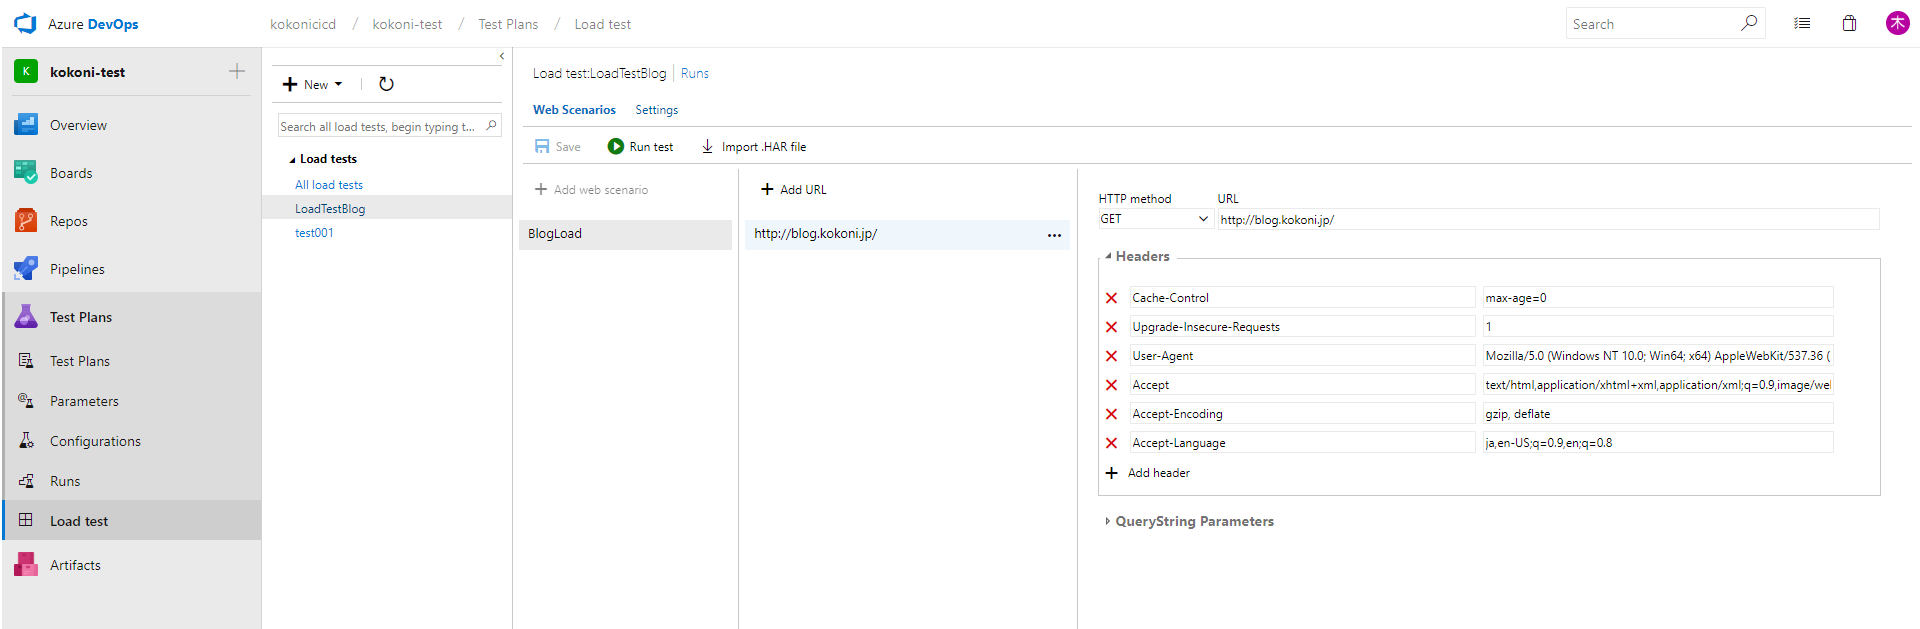The height and width of the screenshot is (629, 1920).
Task: Click Import .HAR file button
Action: point(753,146)
